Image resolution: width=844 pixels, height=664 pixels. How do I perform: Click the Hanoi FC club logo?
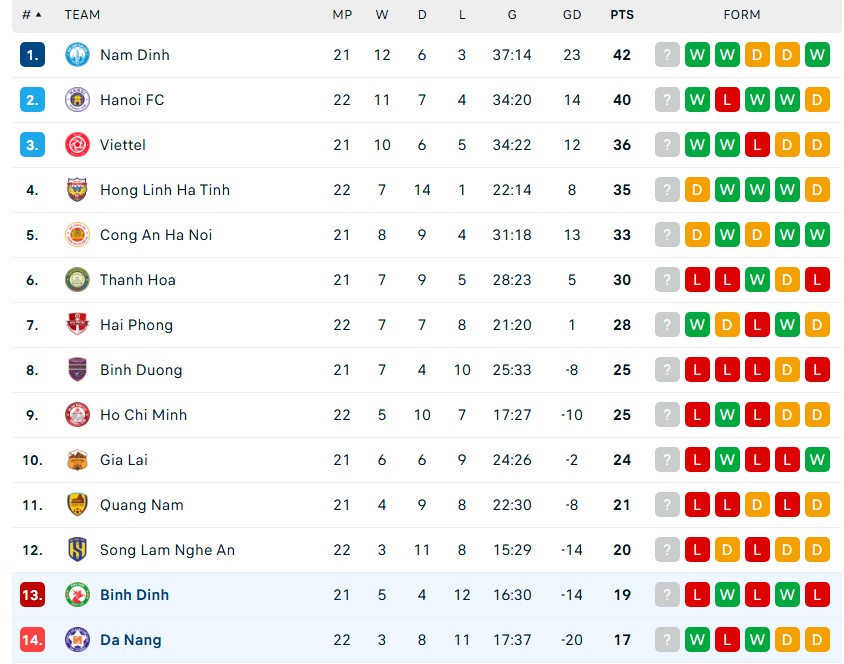[77, 100]
